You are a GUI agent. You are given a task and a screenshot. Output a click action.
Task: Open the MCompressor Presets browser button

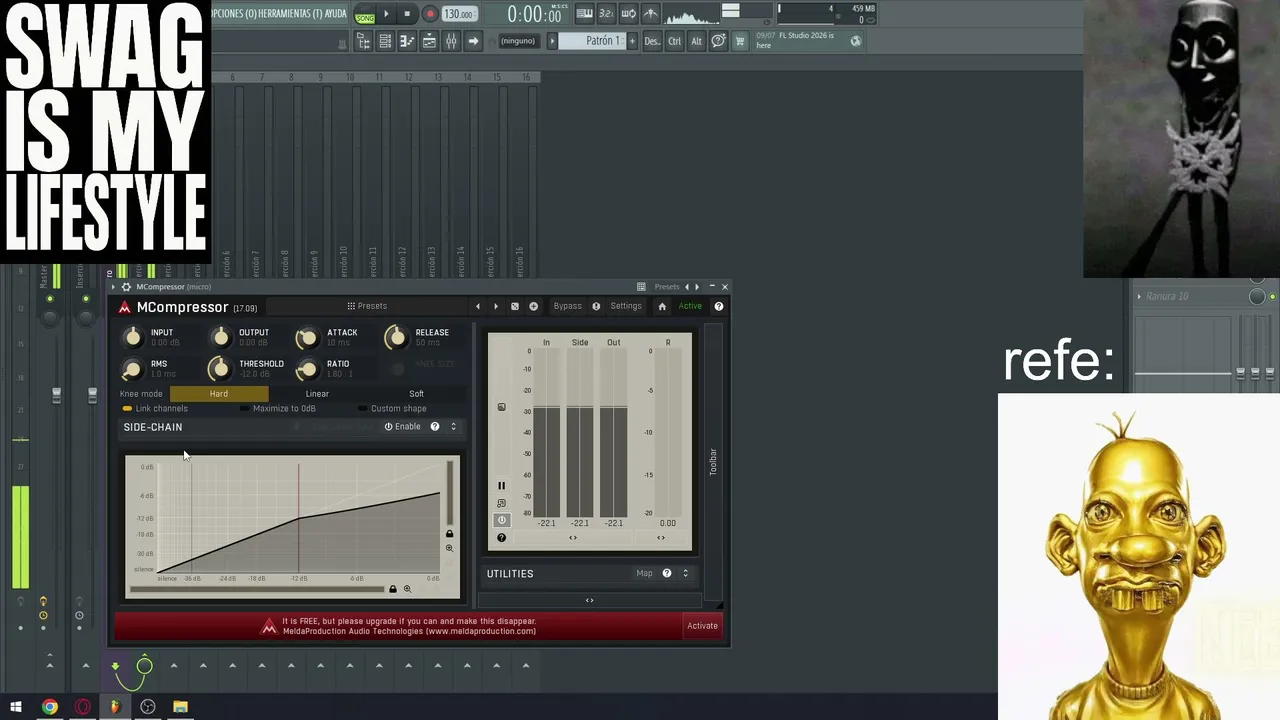tap(367, 306)
